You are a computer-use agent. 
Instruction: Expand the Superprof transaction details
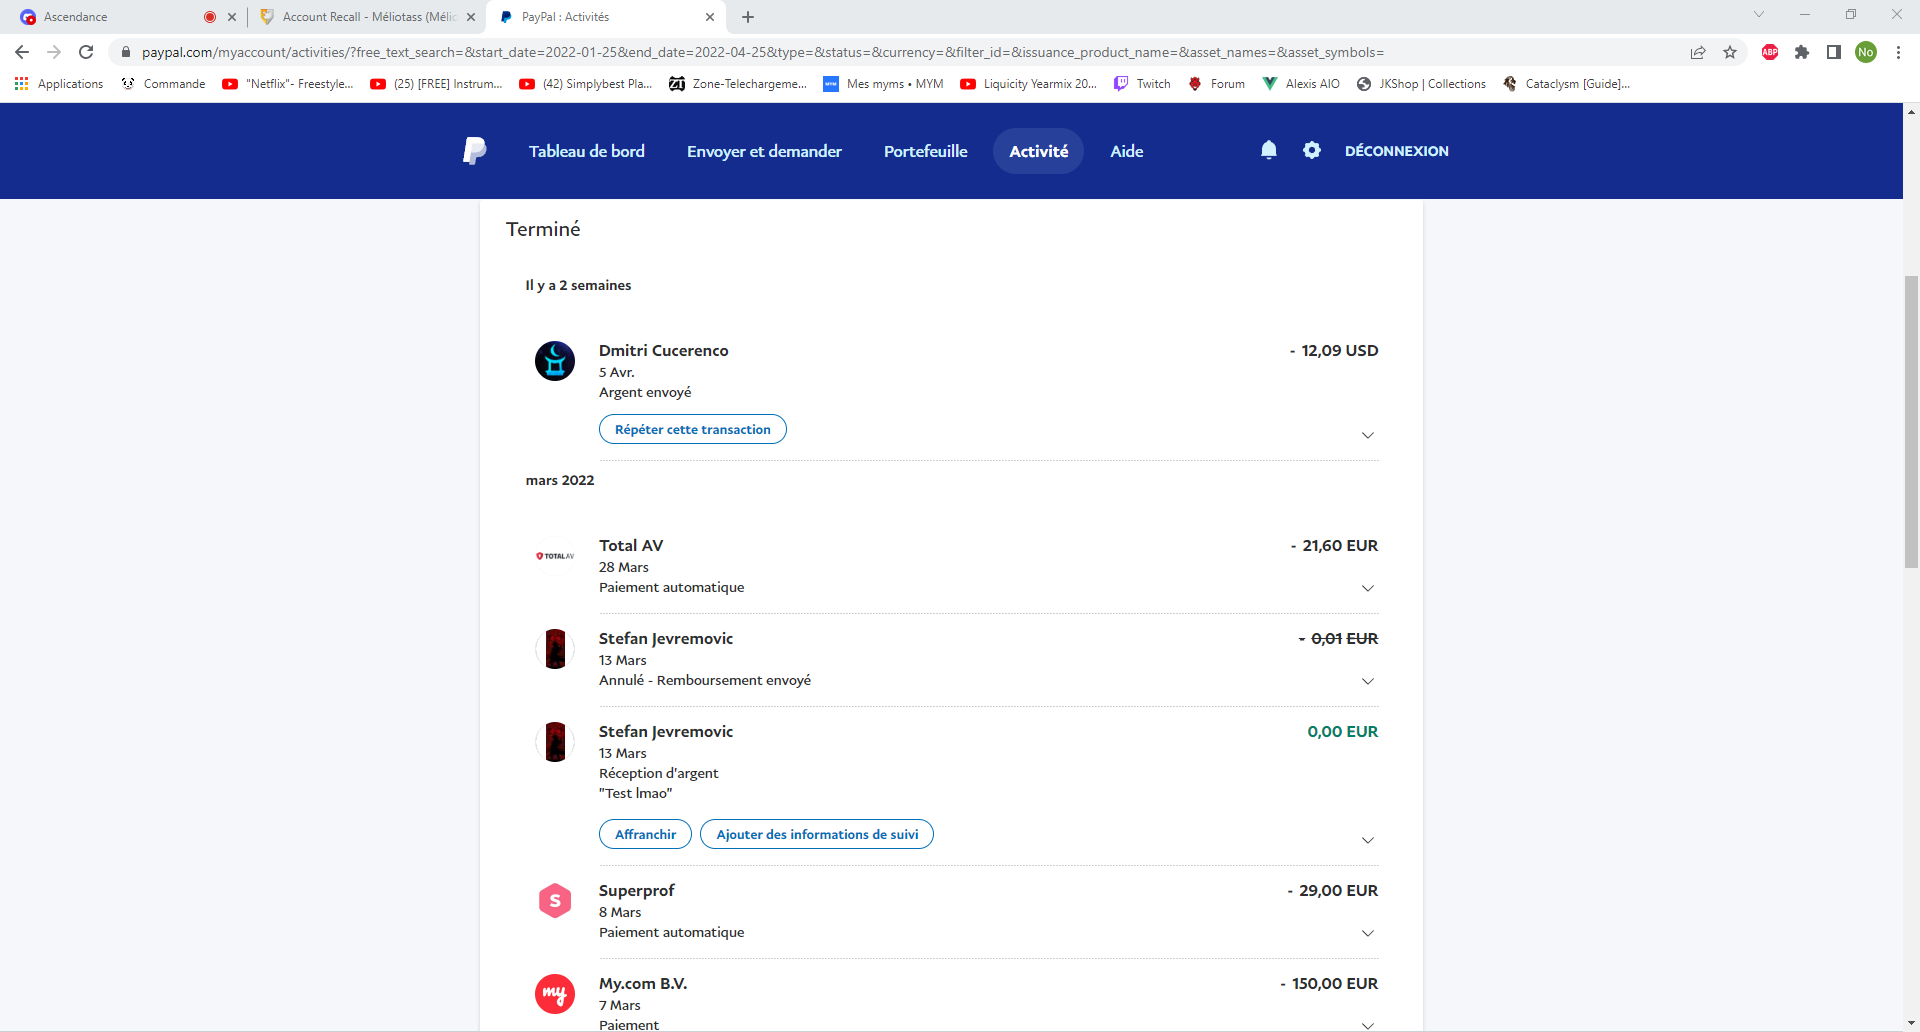[1368, 933]
